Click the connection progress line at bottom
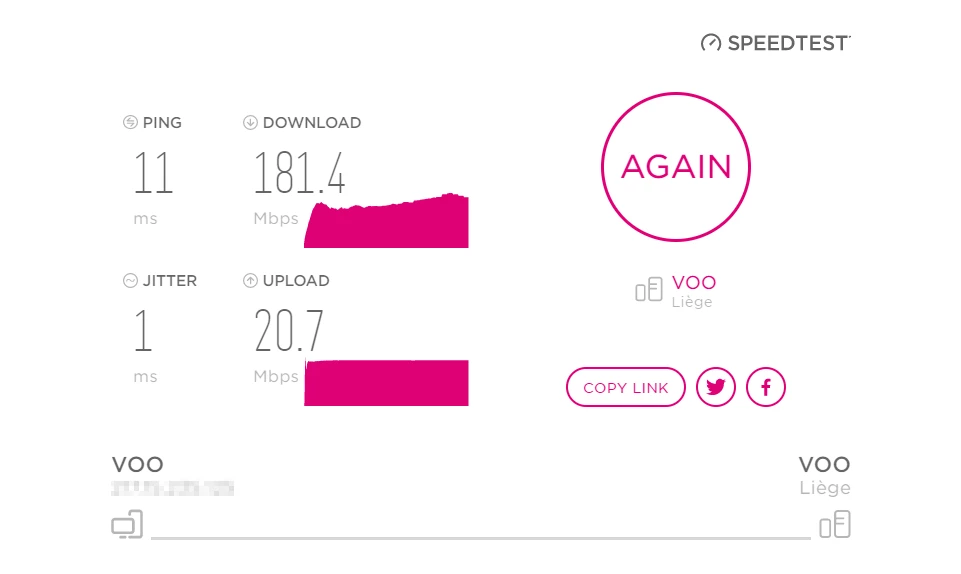The height and width of the screenshot is (574, 961). click(481, 538)
